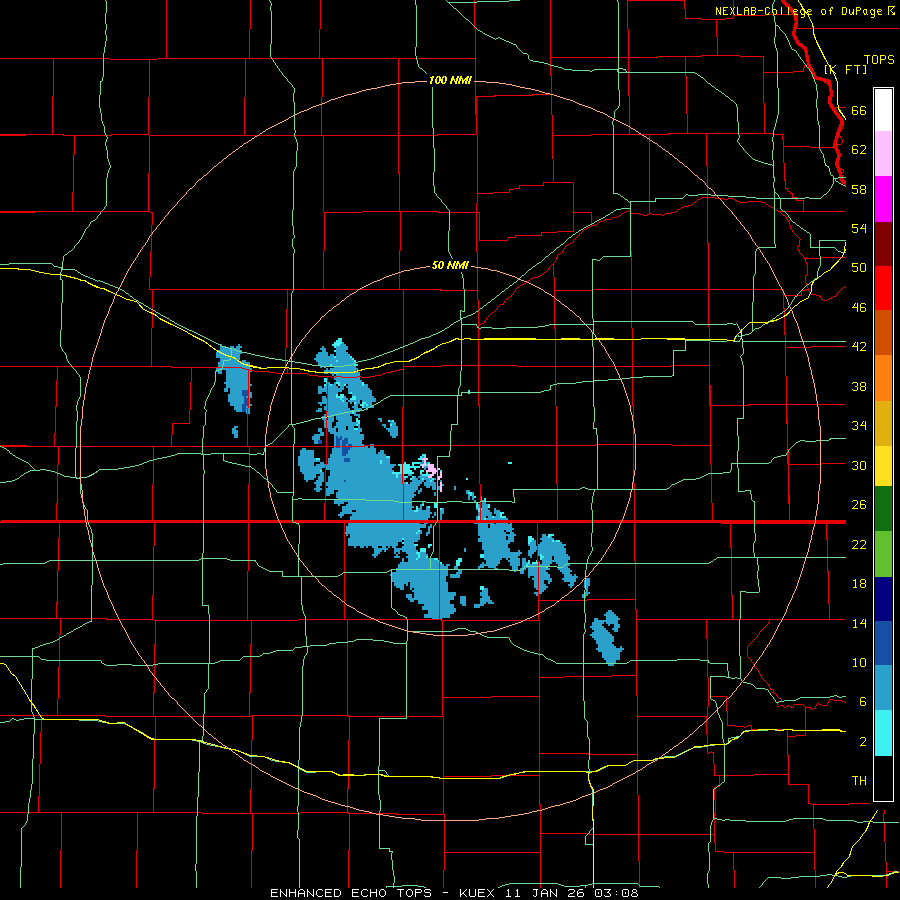The width and height of the screenshot is (900, 900).
Task: Click the 30 legend value
Action: click(x=859, y=465)
